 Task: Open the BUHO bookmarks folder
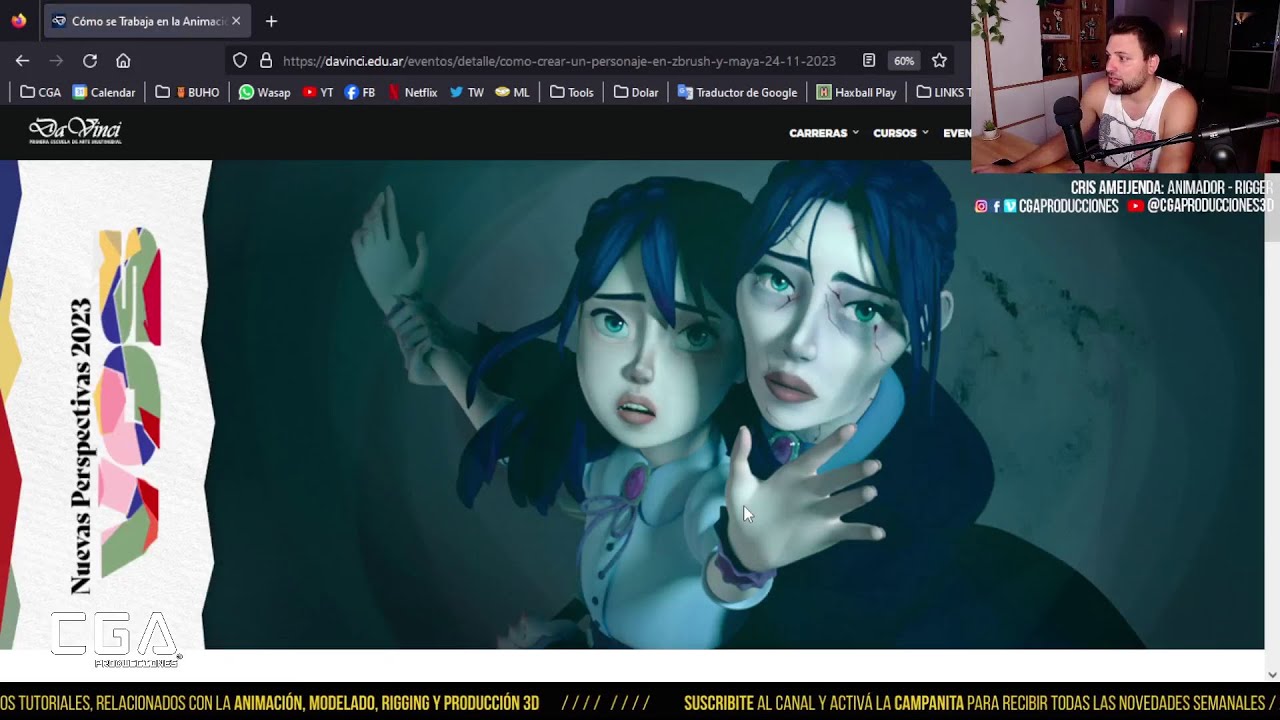[187, 92]
